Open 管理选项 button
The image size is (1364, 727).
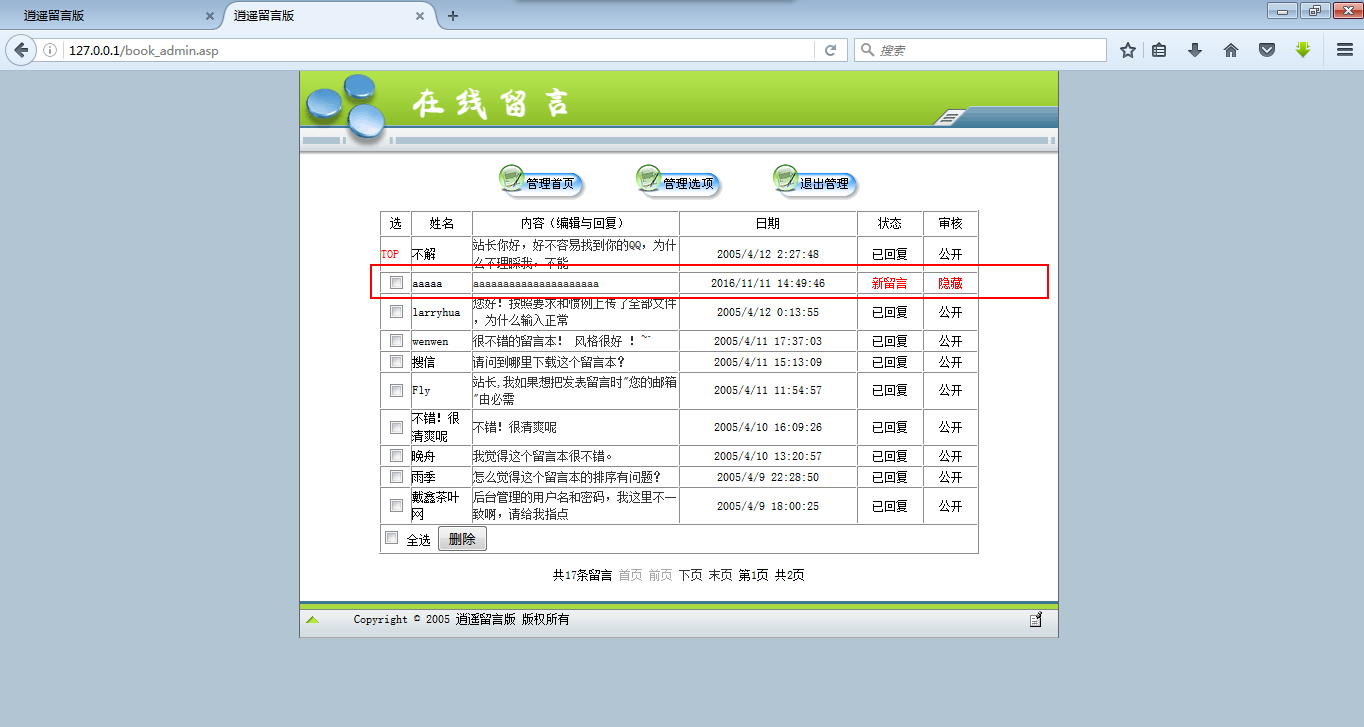678,181
